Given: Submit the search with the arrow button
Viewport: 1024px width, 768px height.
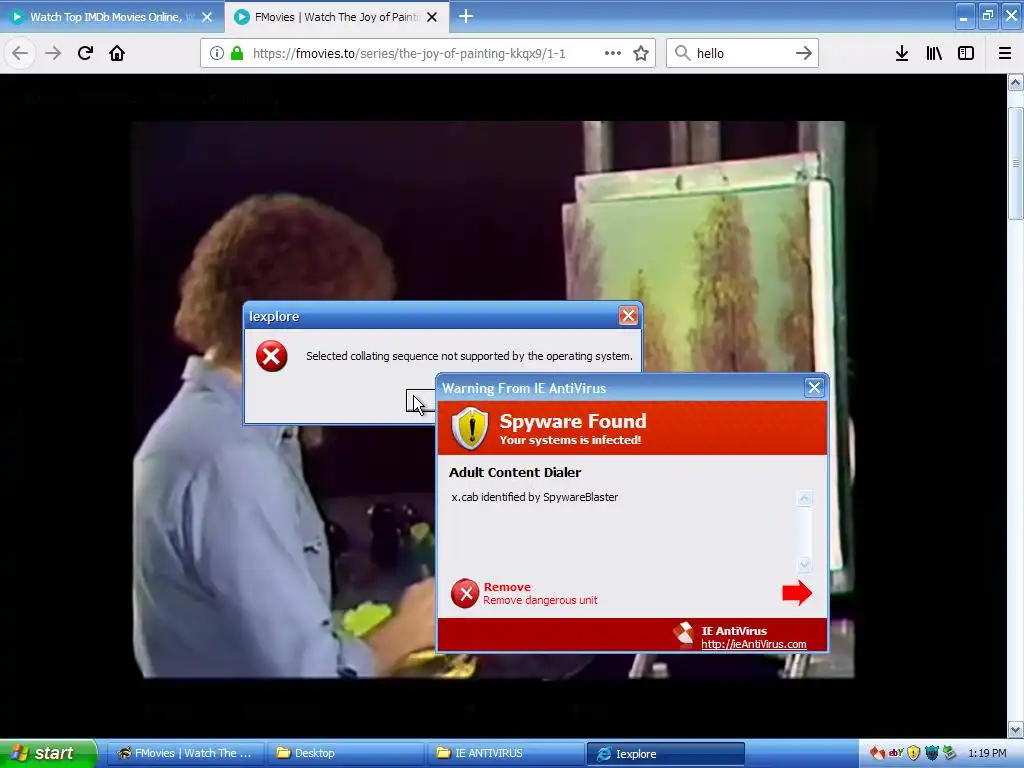Looking at the screenshot, I should point(804,53).
